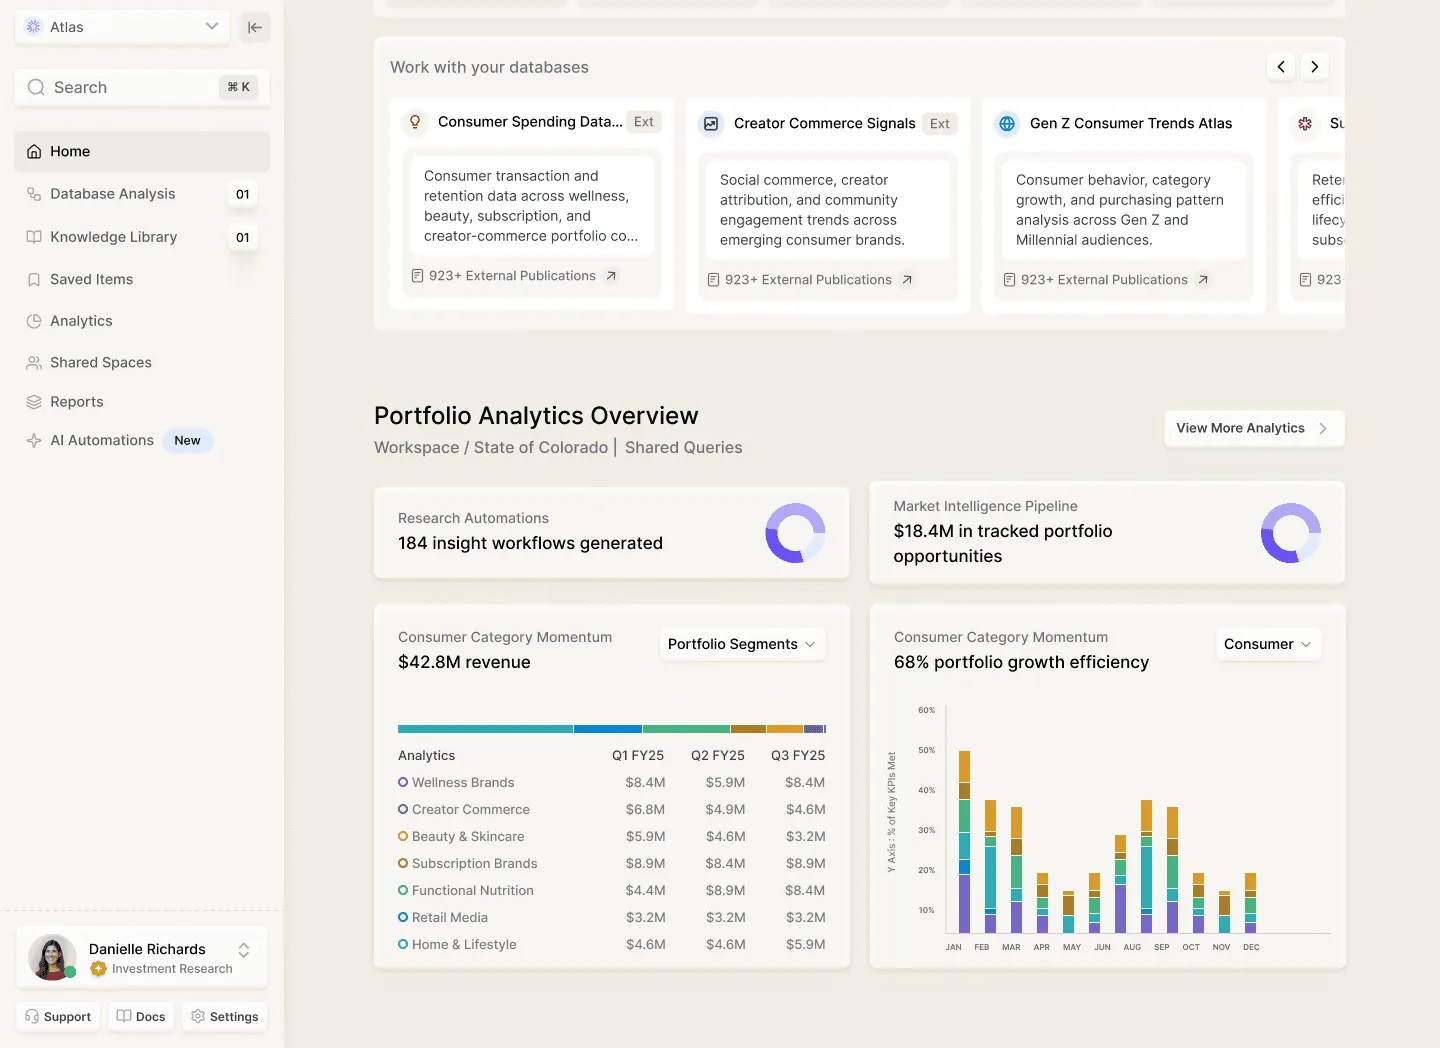Viewport: 1440px width, 1048px height.
Task: Click the Beauty & Skincare row
Action: point(612,837)
